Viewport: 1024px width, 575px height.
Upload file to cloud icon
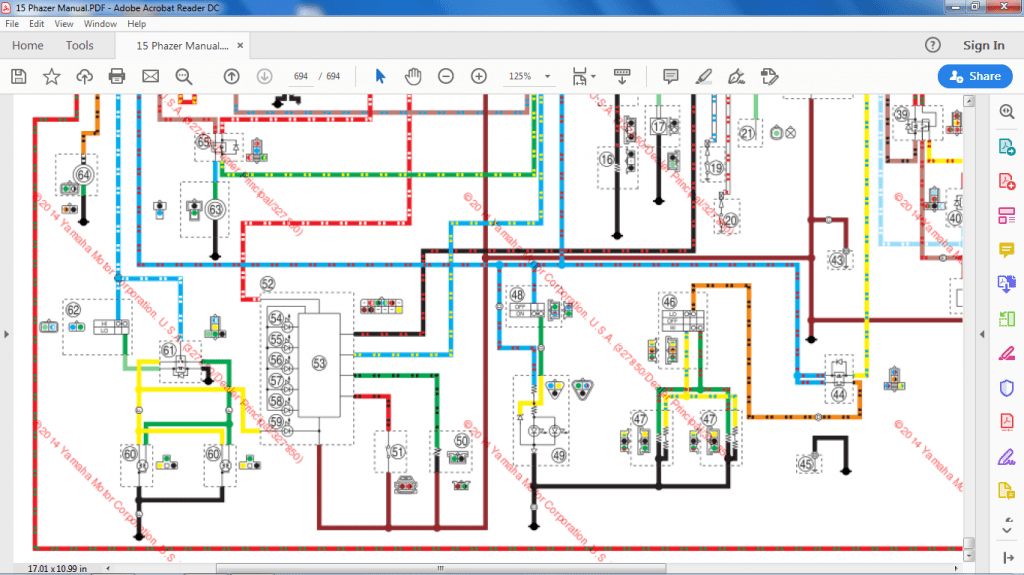pyautogui.click(x=84, y=76)
